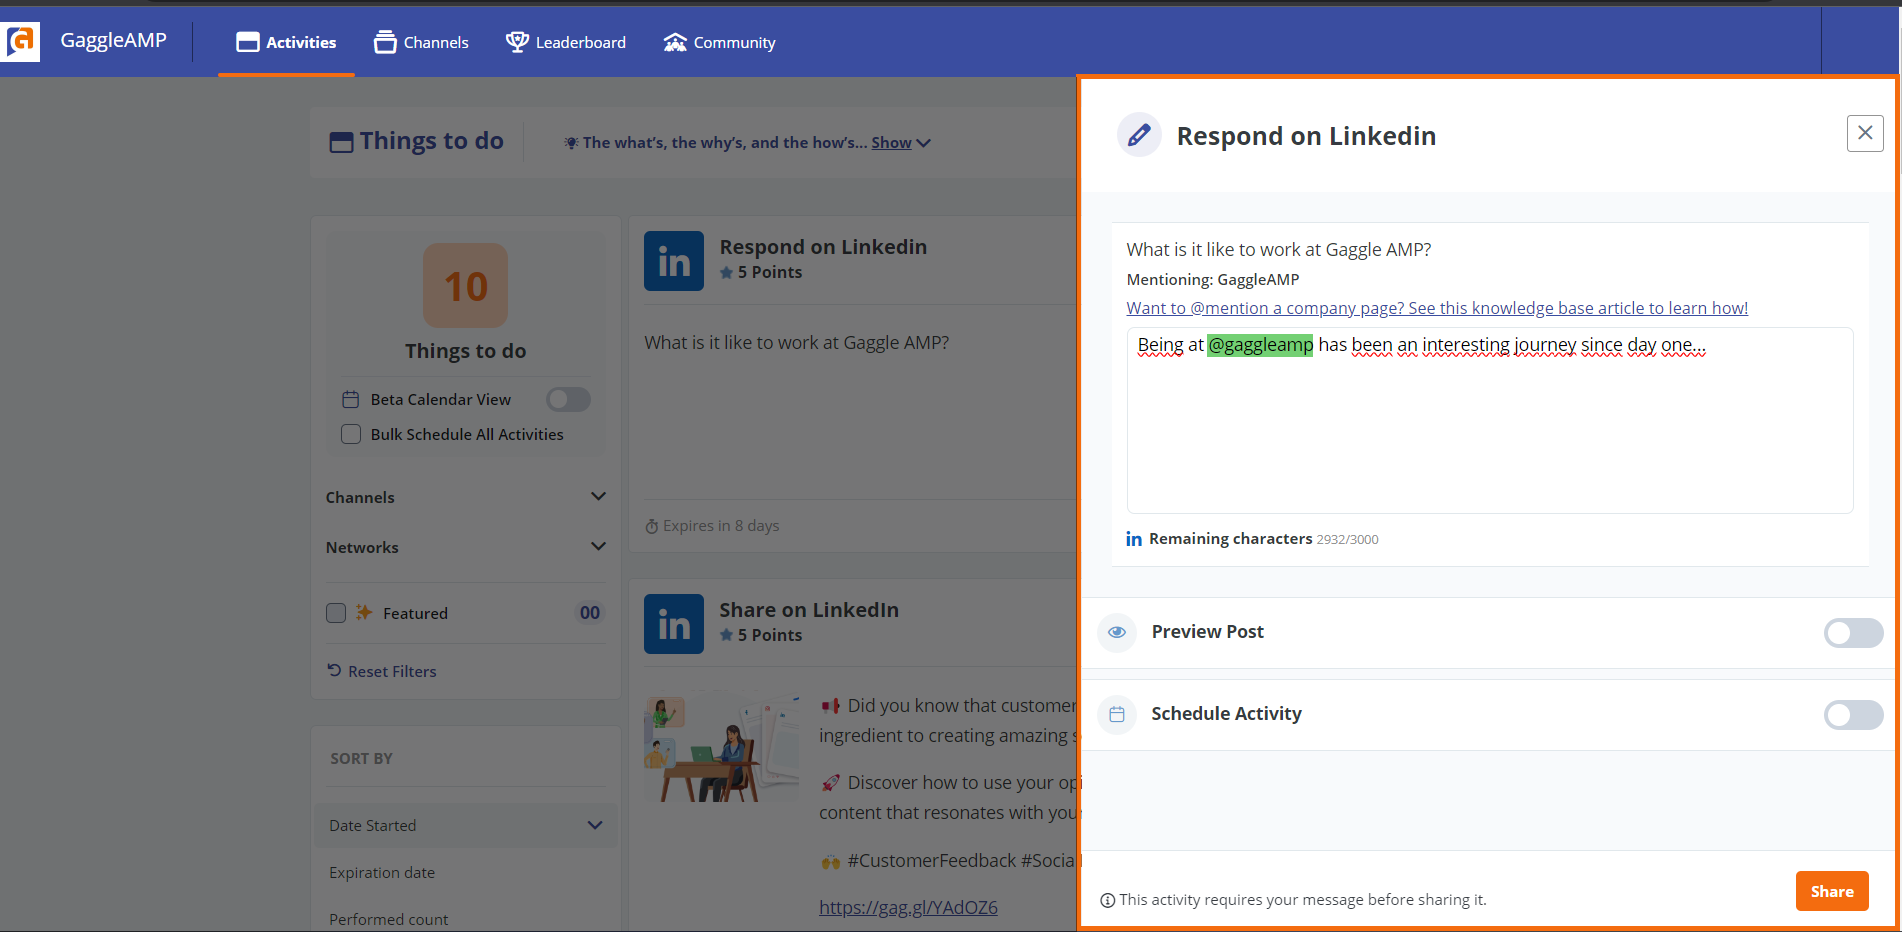Click the calendar icon next to Schedule Activity

(x=1117, y=714)
